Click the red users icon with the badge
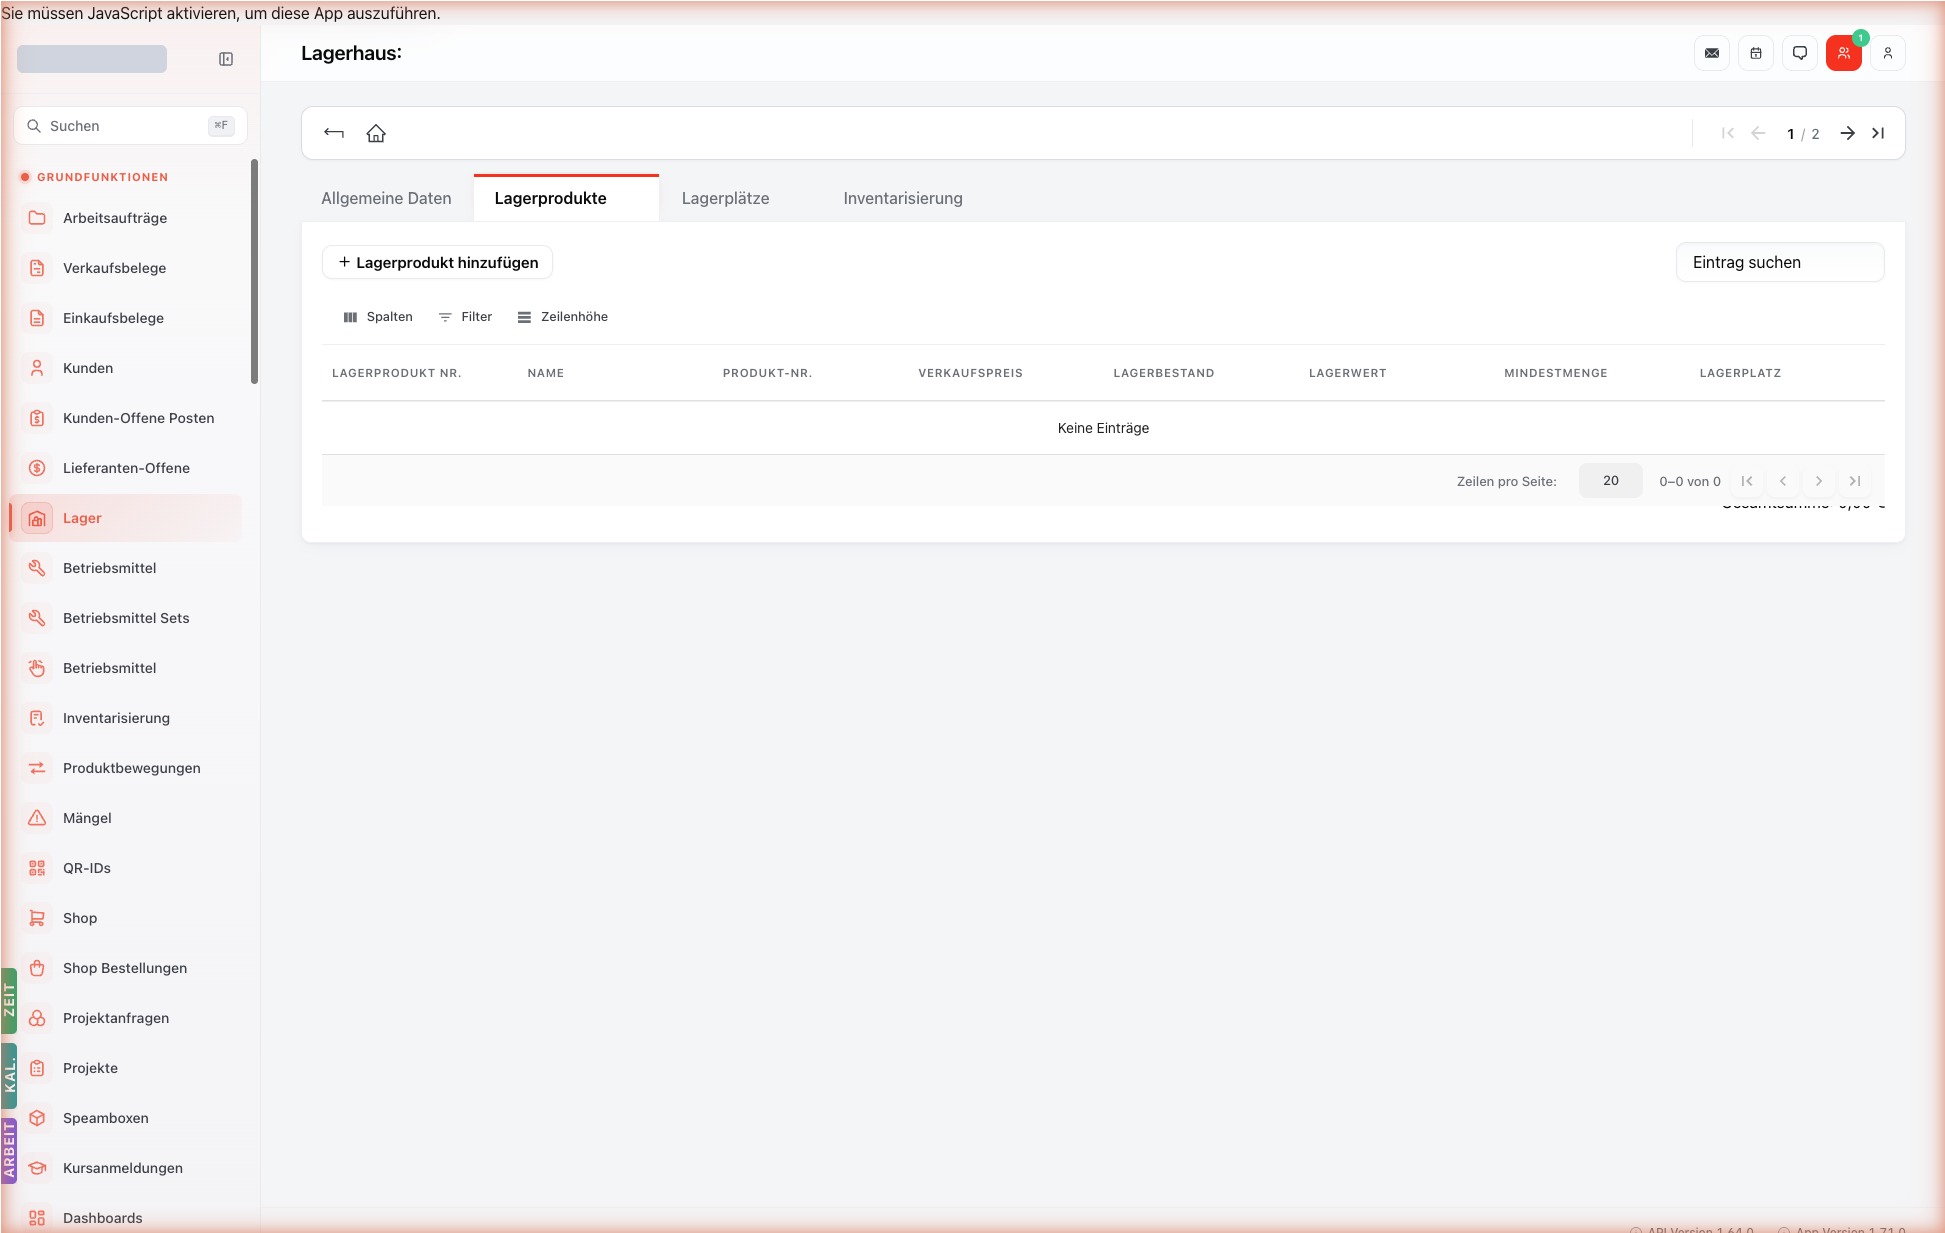Viewport: 1945px width, 1233px height. click(1844, 53)
